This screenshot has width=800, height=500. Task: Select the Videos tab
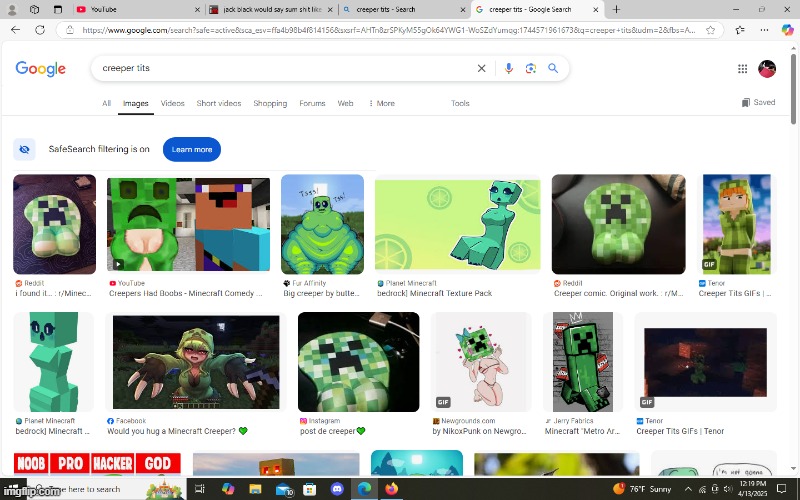172,103
